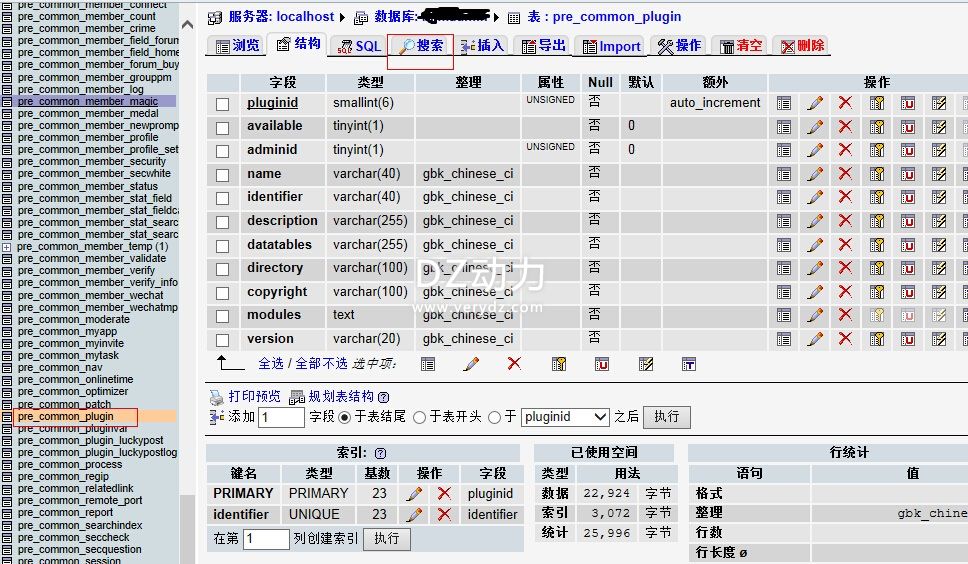Screen dimensions: 968x564
Task: Click the 规划表结构 link
Action: (x=341, y=396)
